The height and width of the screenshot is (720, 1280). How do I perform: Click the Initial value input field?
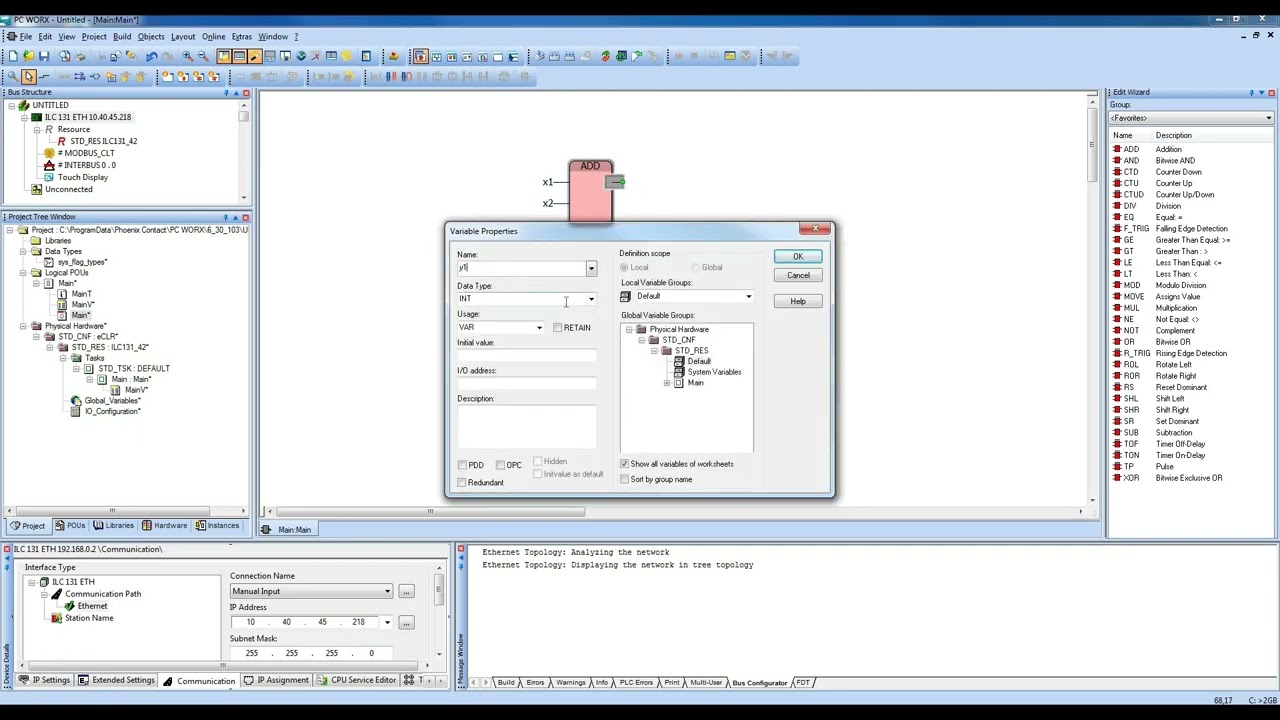coord(527,356)
